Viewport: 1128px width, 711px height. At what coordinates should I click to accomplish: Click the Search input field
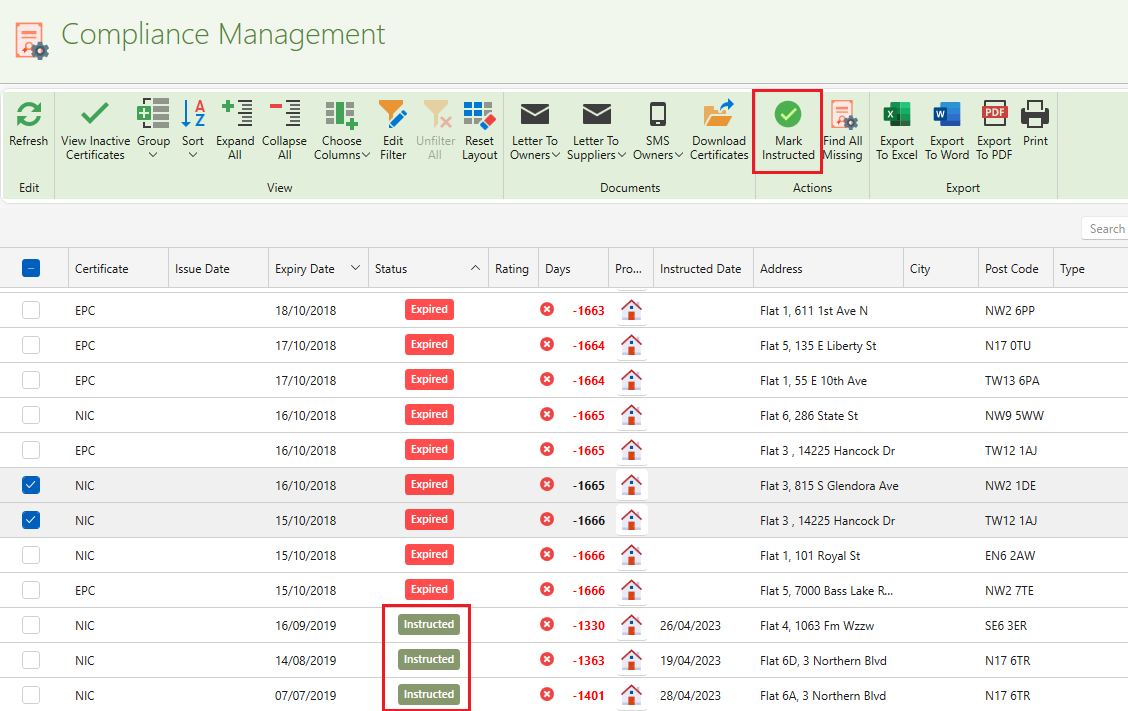tap(1105, 229)
